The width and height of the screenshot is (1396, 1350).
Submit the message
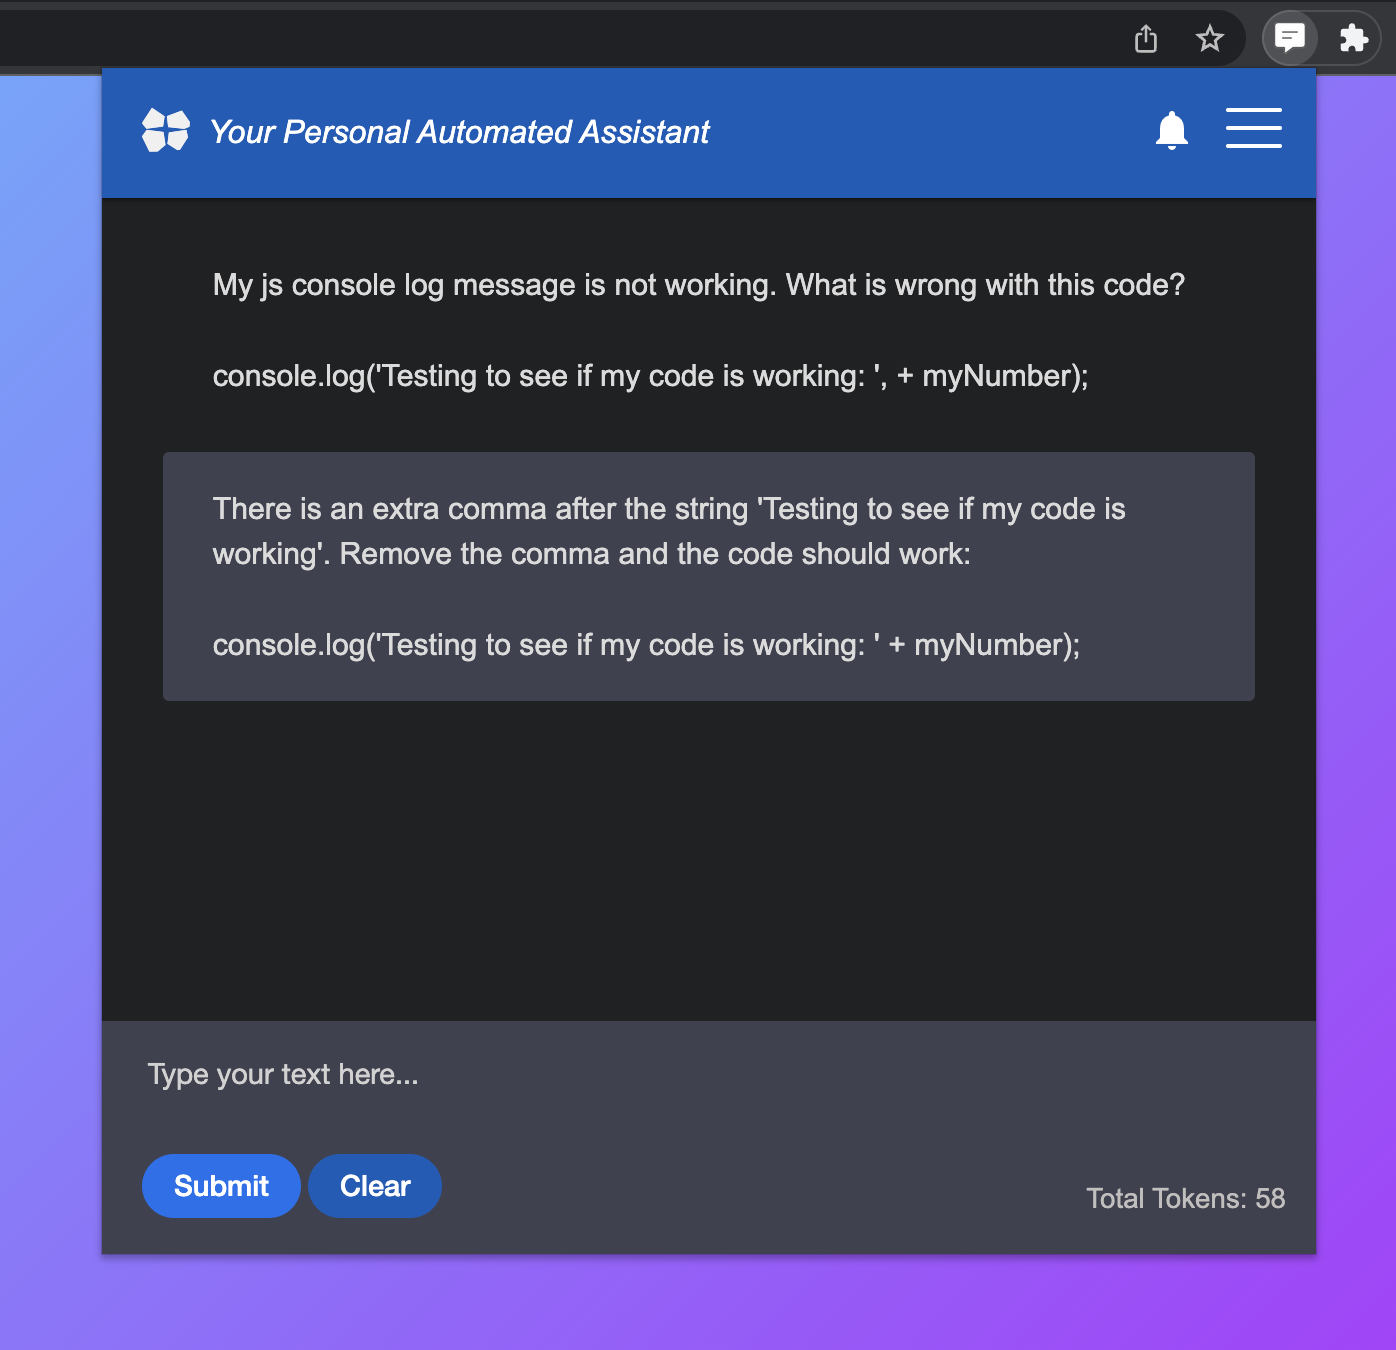[221, 1186]
